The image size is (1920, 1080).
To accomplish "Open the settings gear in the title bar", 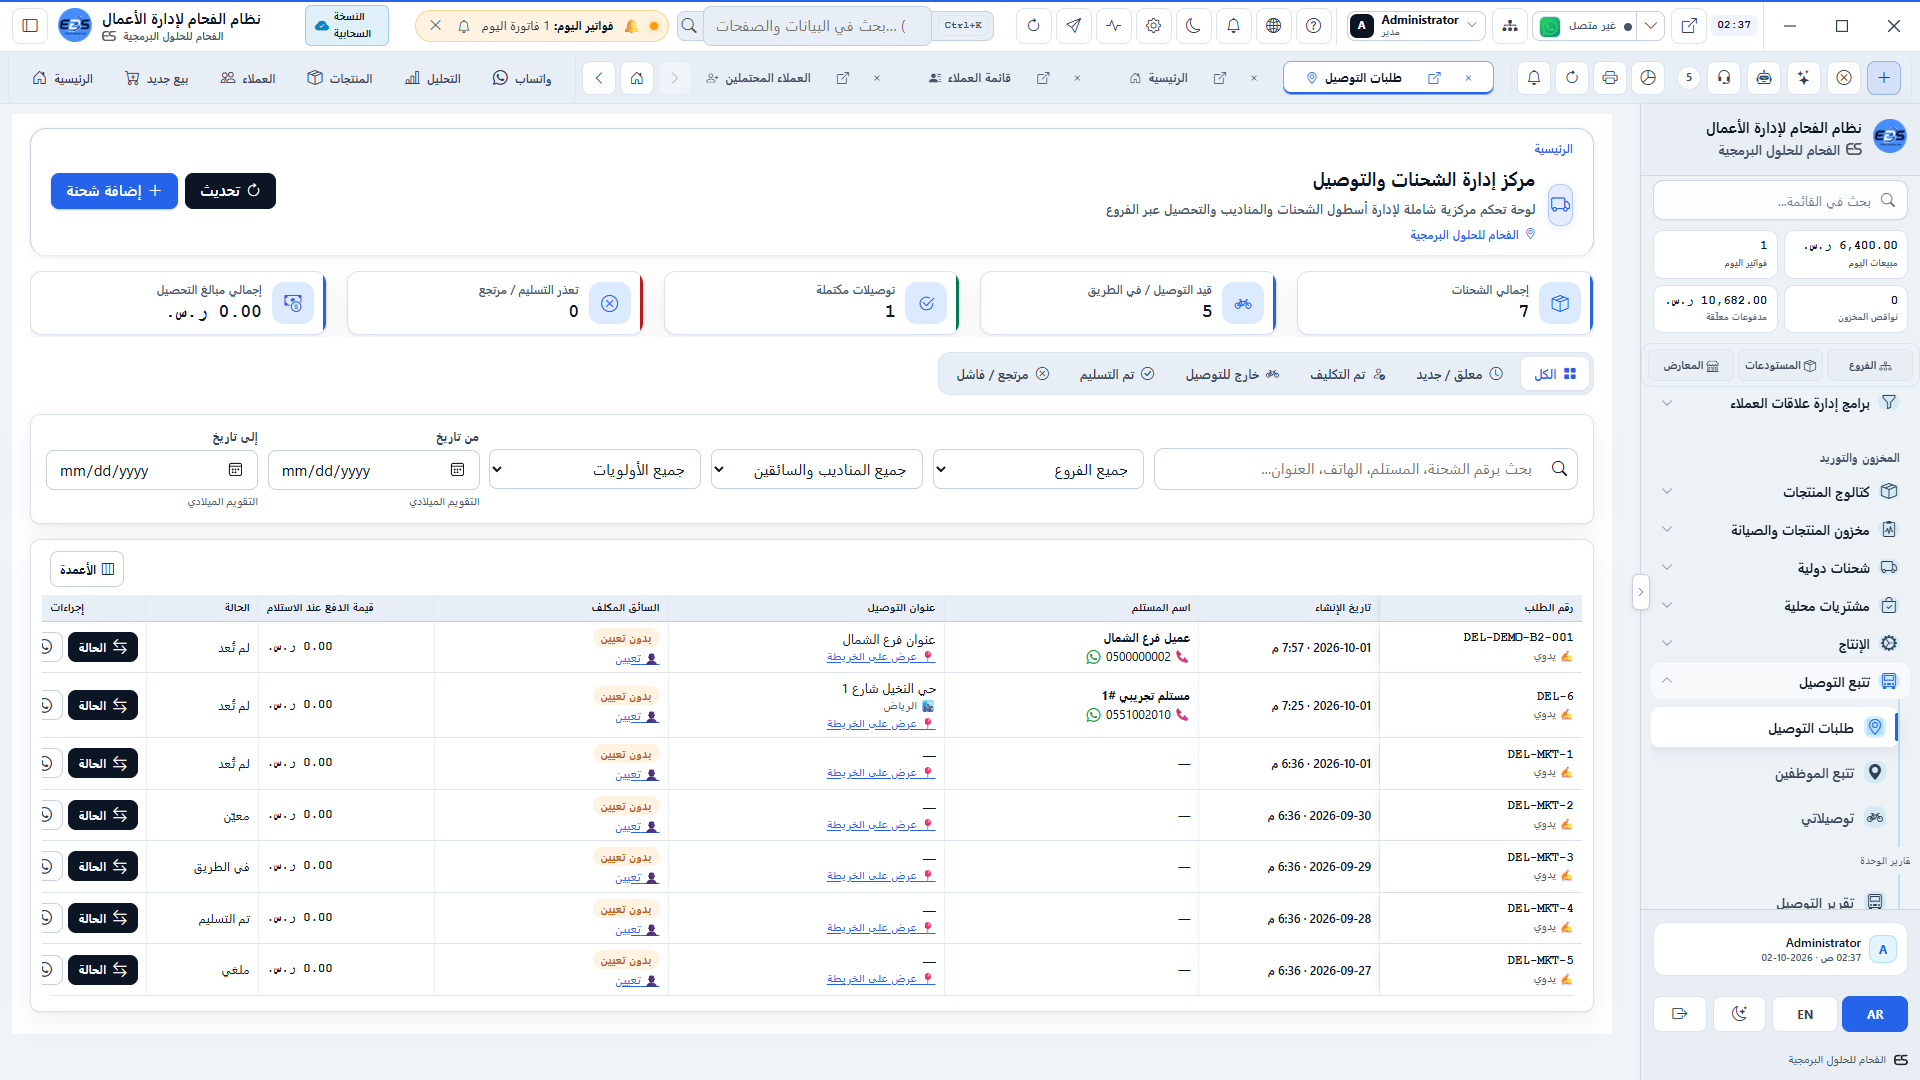I will click(x=1153, y=26).
